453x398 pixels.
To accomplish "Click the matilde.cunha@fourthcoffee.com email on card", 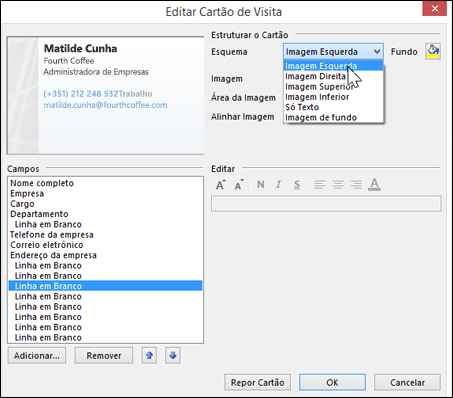I will (105, 105).
